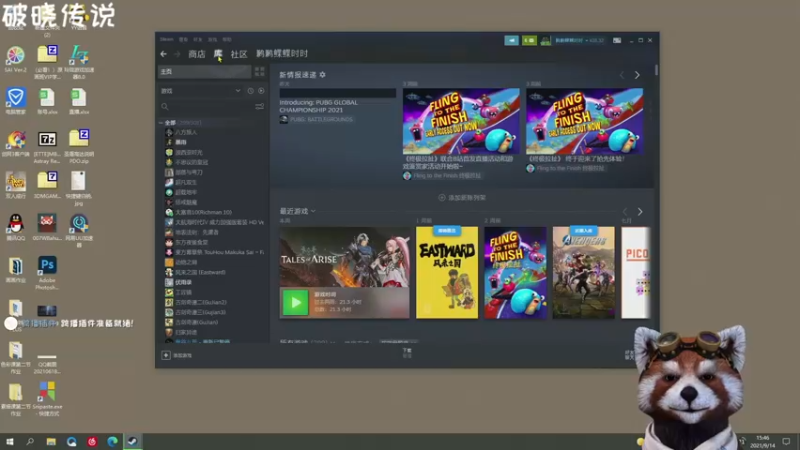The height and width of the screenshot is (450, 800).
Task: Enter Big Picture mode icon
Action: pyautogui.click(x=617, y=40)
